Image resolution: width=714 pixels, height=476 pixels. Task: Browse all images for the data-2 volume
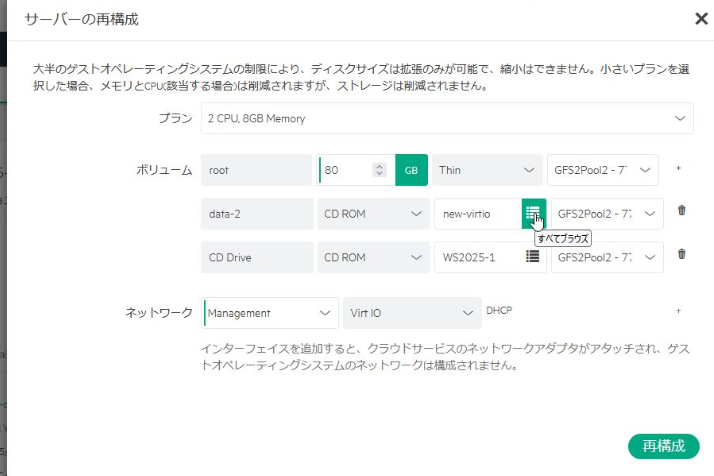tap(532, 213)
